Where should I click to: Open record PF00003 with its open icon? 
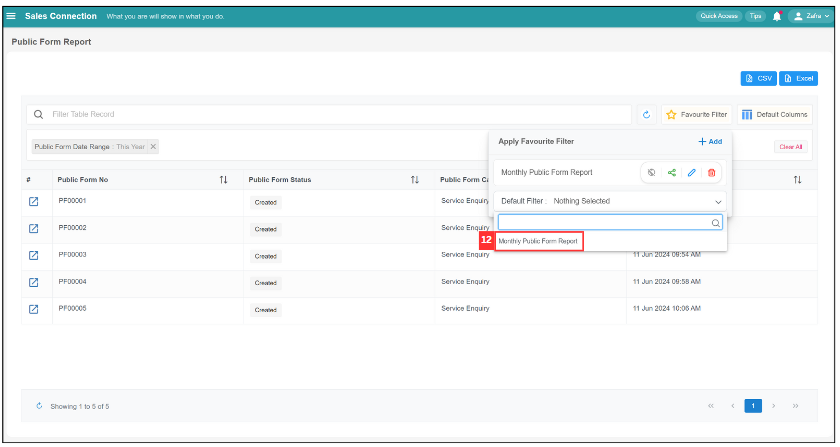coord(33,255)
